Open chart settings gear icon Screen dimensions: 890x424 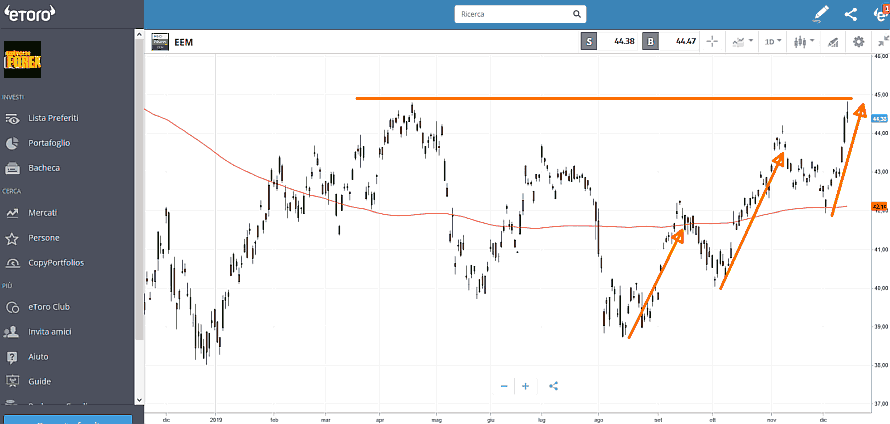pyautogui.click(x=858, y=42)
